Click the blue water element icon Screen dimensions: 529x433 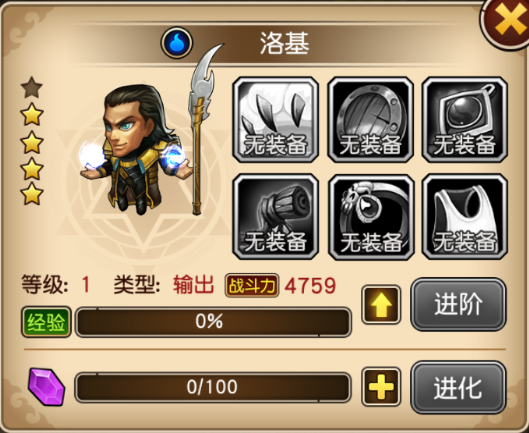[177, 43]
